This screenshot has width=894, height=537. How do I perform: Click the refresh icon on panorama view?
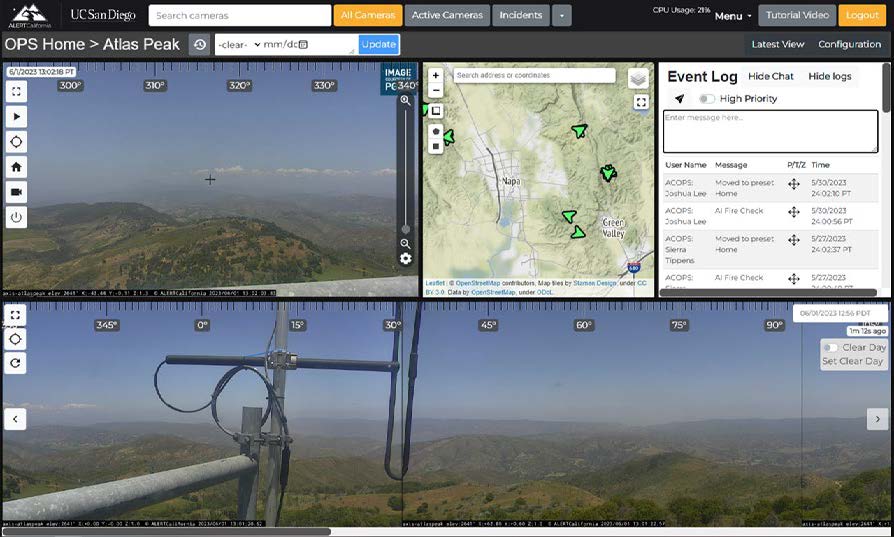pos(16,363)
